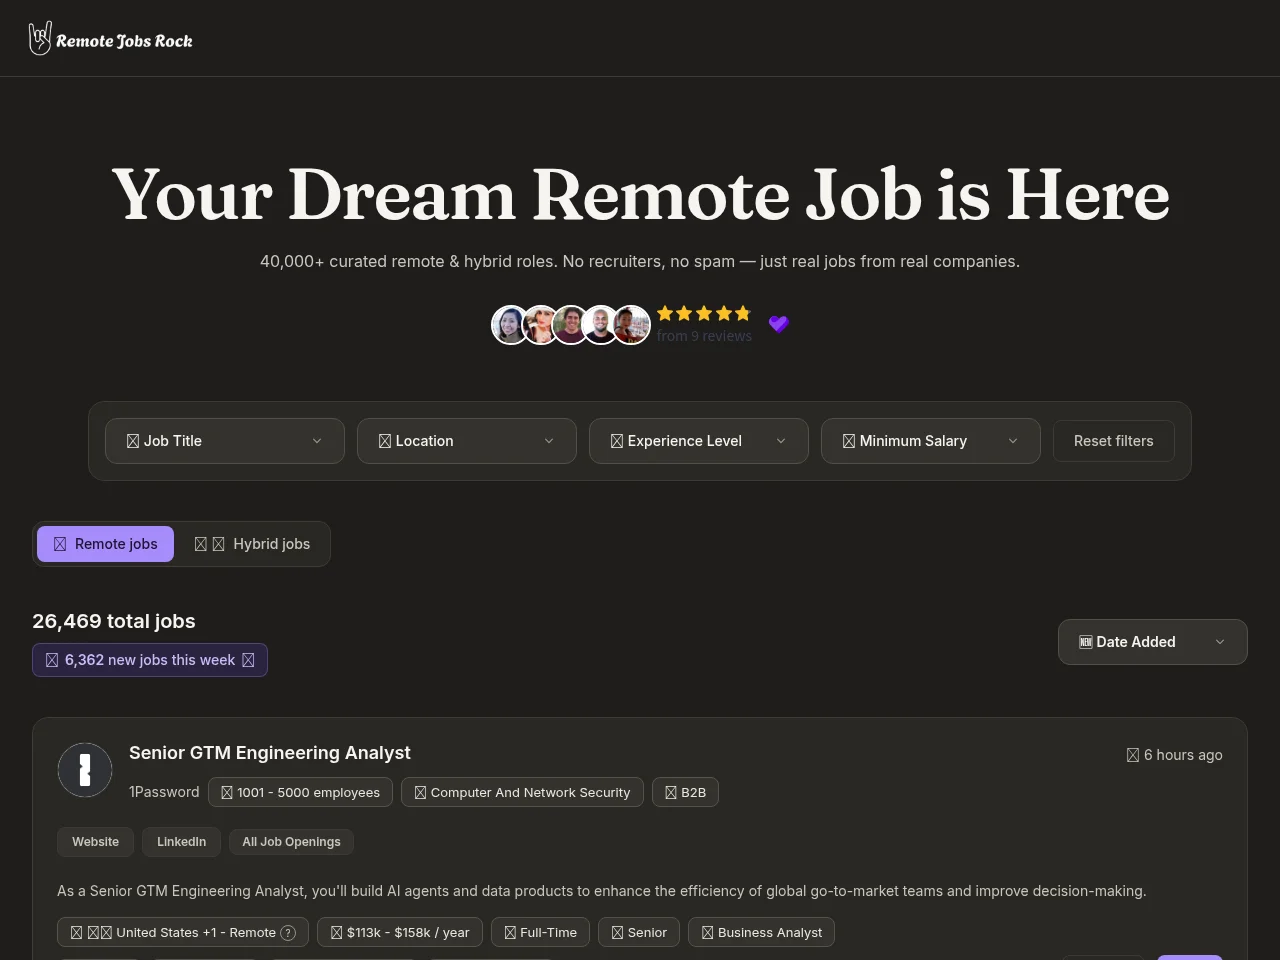Click the Remote Jobs Rock hand logo
Image resolution: width=1280 pixels, height=960 pixels.
click(x=40, y=39)
